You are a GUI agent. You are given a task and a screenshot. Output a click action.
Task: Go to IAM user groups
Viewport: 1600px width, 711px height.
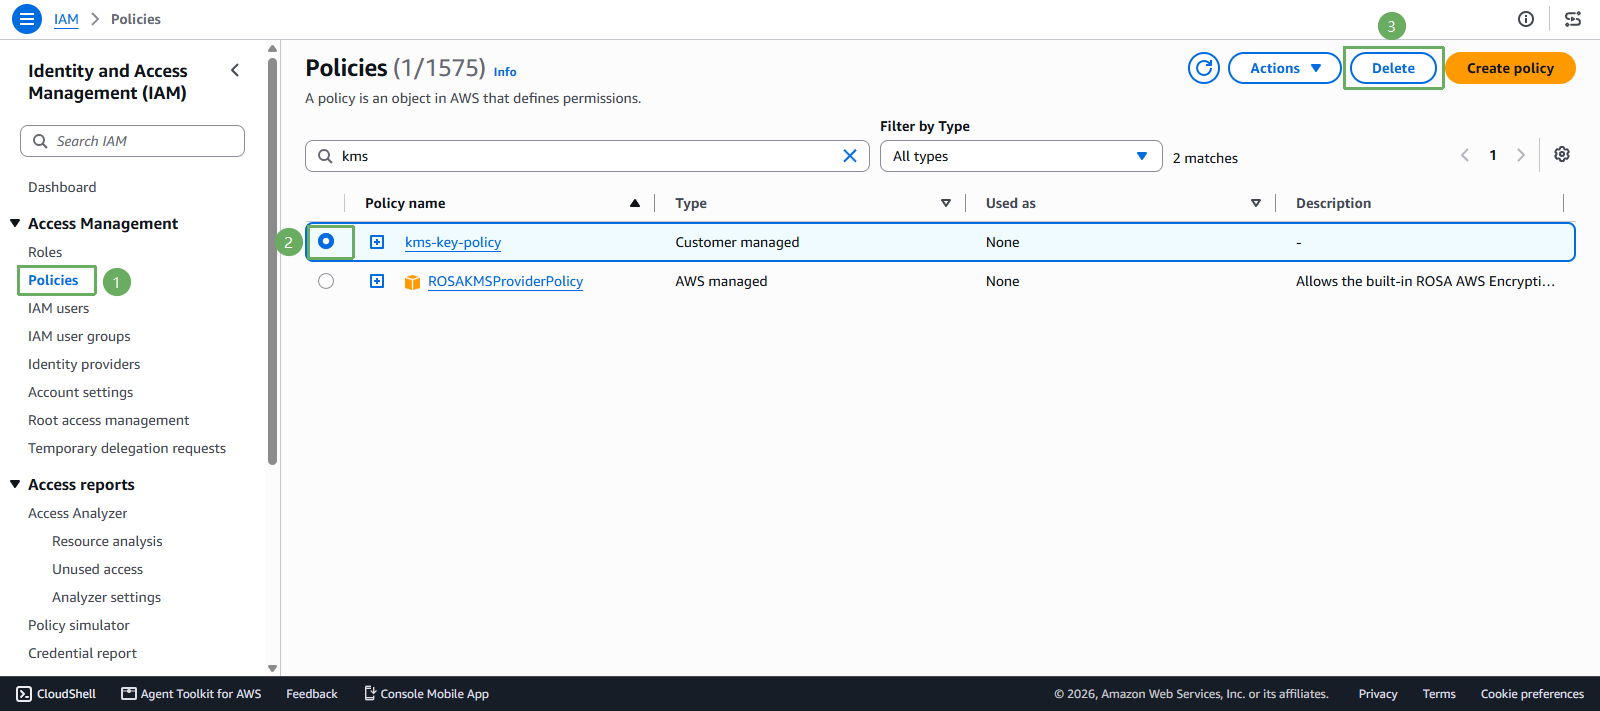click(x=79, y=336)
